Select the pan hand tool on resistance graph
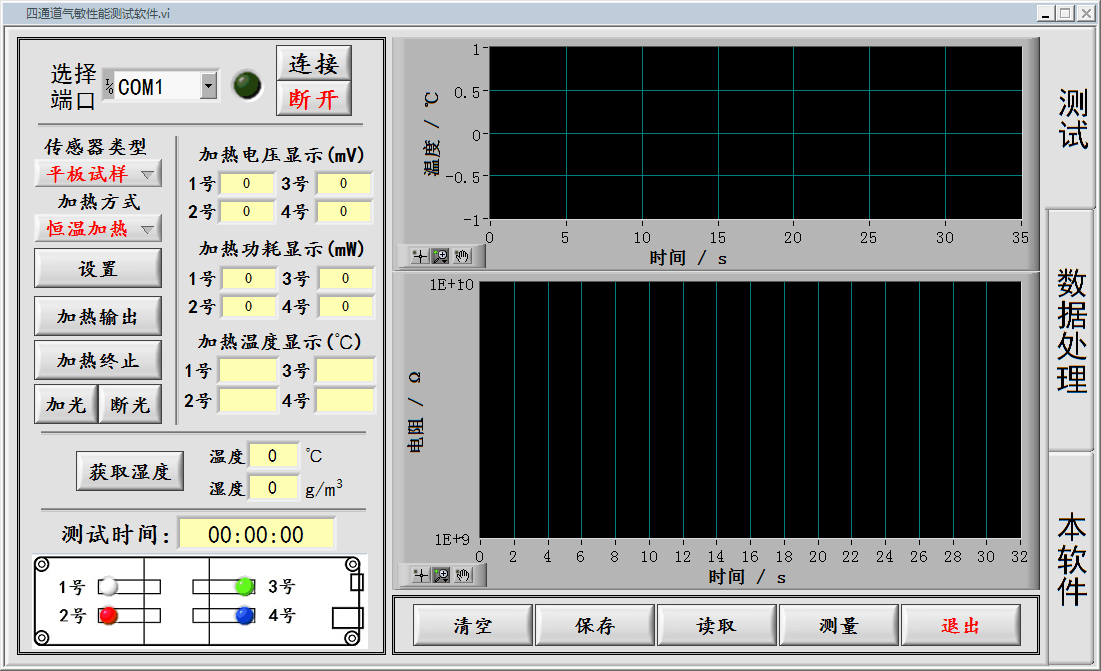Image resolution: width=1101 pixels, height=671 pixels. (462, 575)
